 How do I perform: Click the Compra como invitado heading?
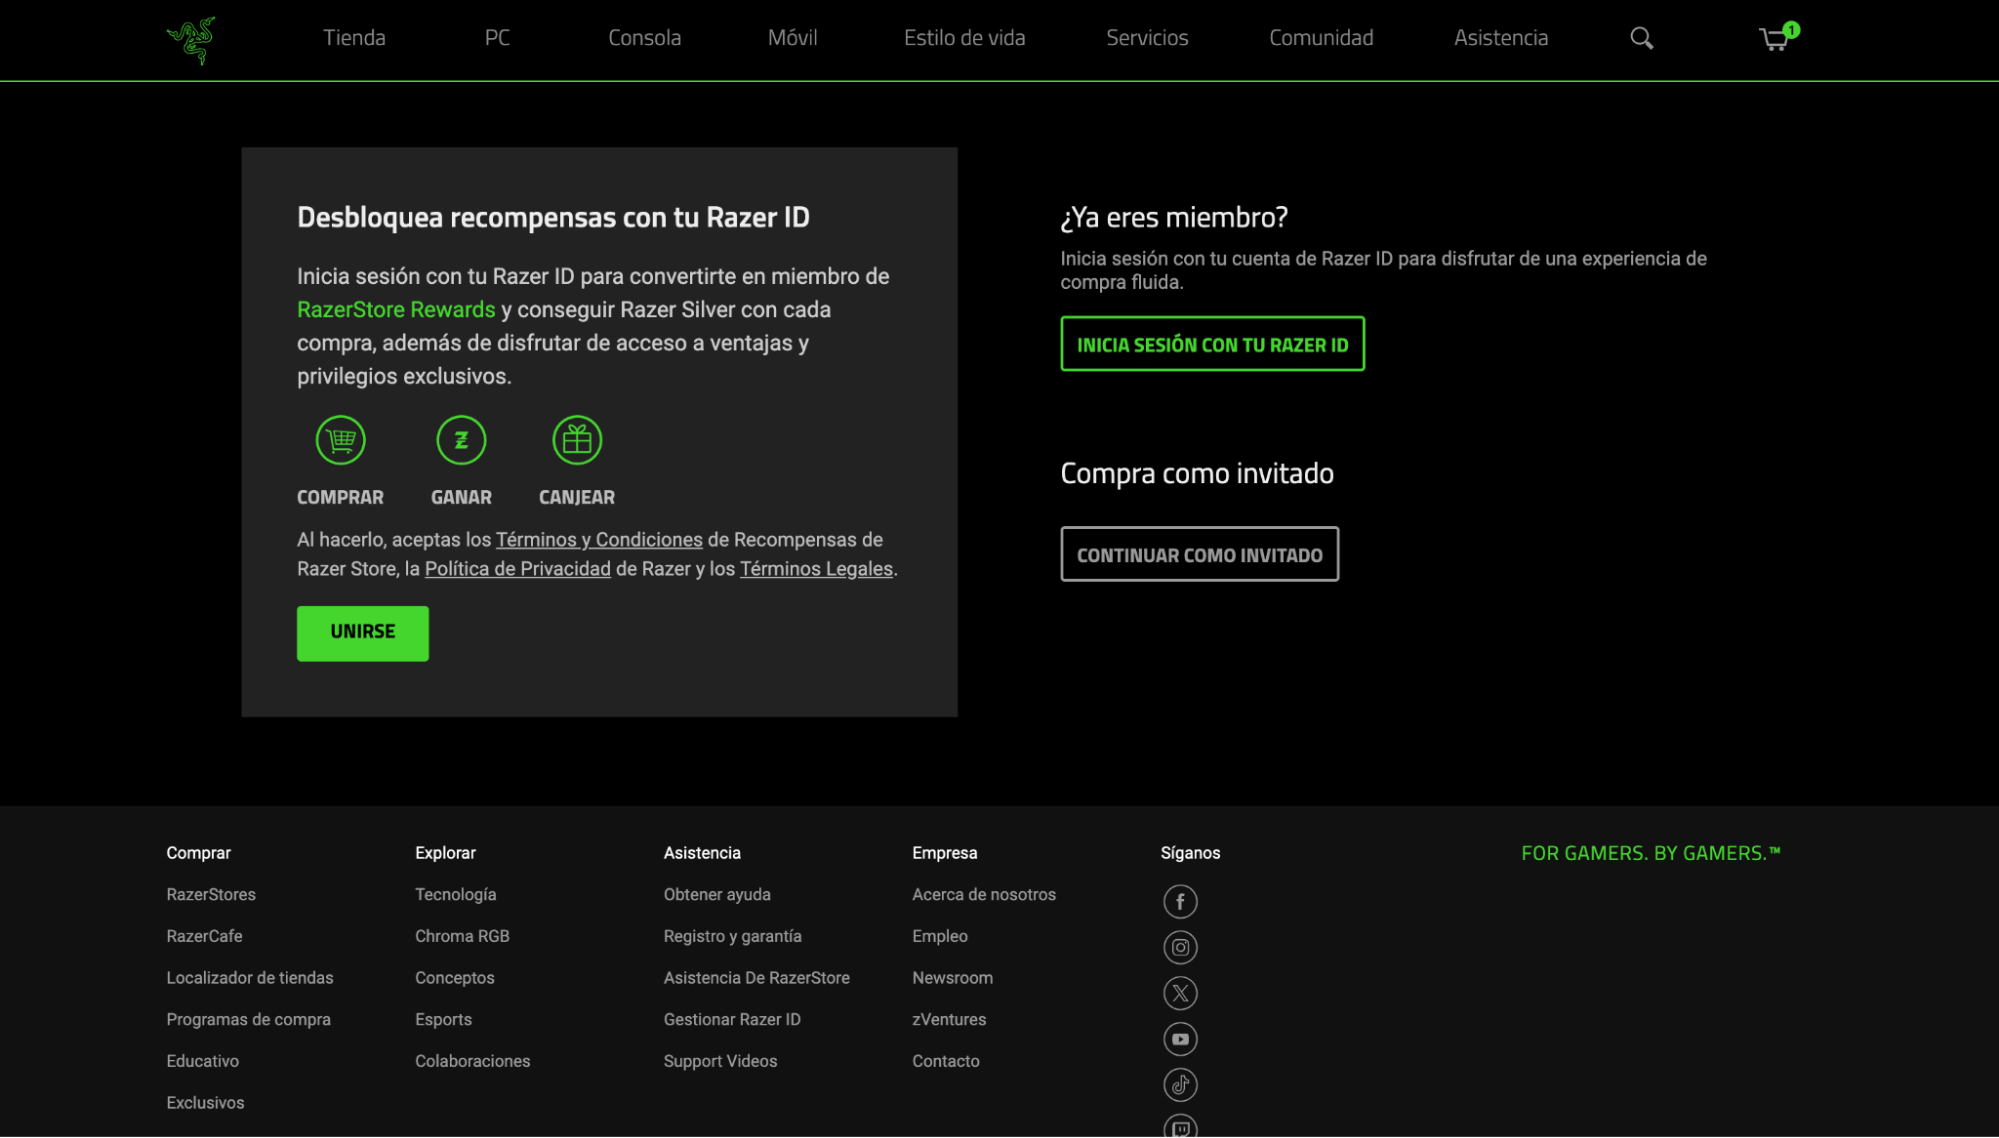[x=1197, y=473]
